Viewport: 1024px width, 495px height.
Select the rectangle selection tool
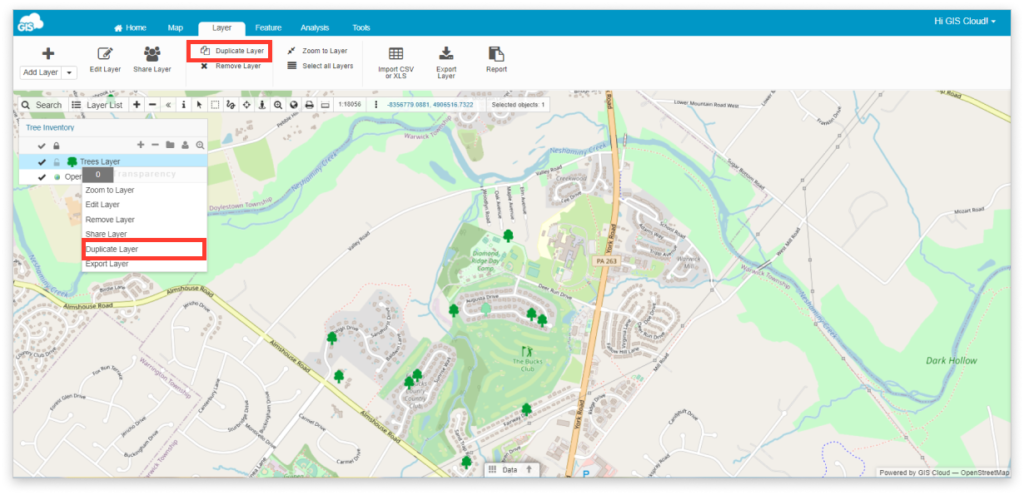215,104
